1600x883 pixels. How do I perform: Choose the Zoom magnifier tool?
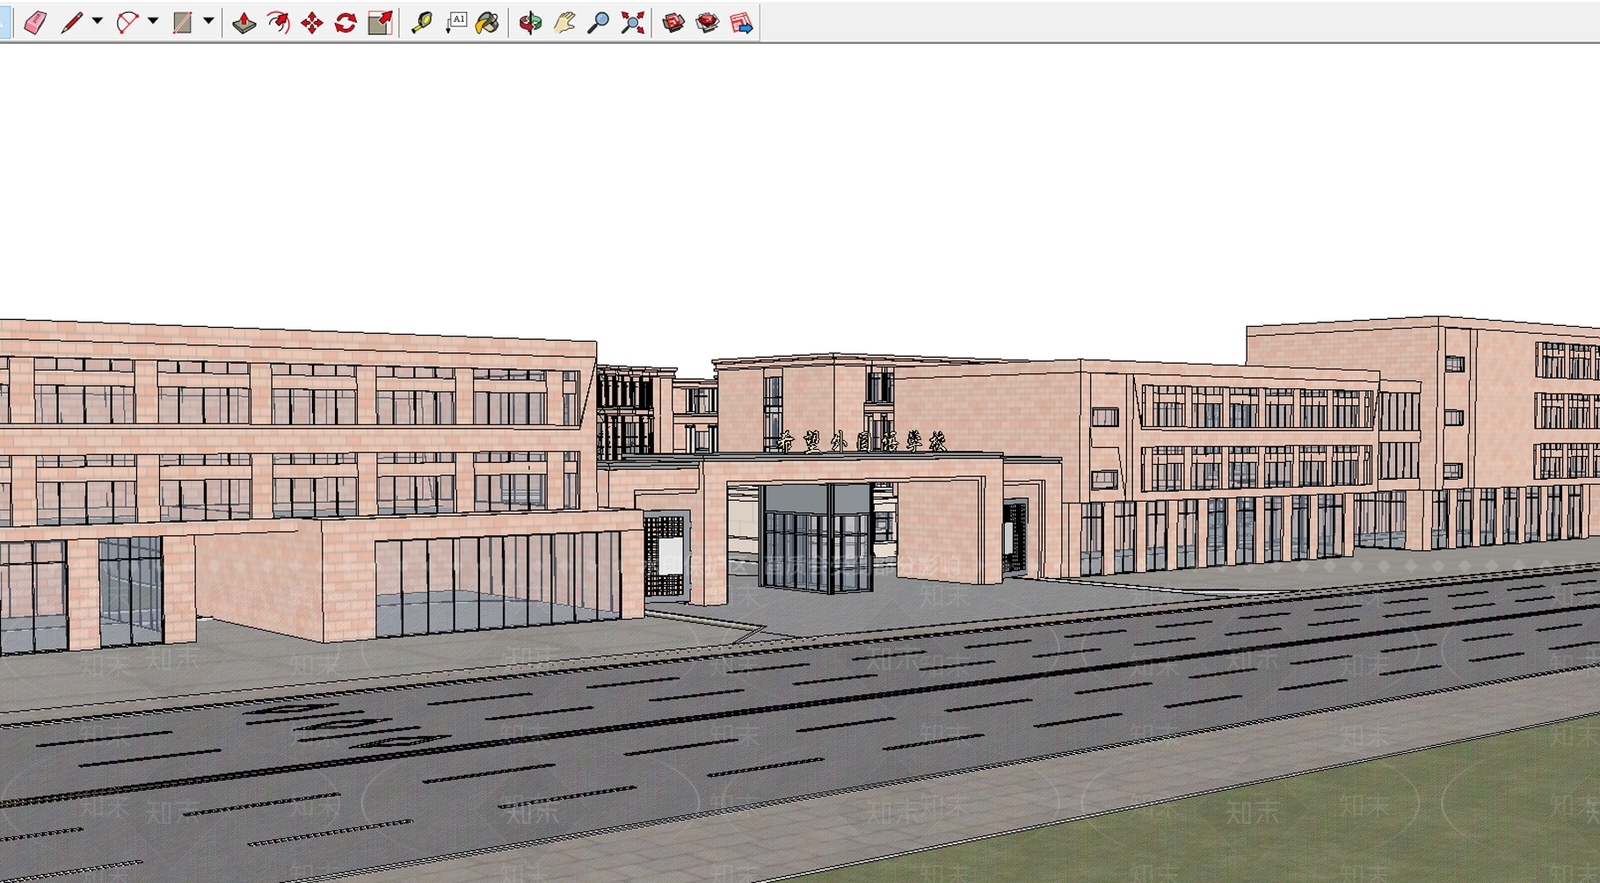(x=598, y=22)
